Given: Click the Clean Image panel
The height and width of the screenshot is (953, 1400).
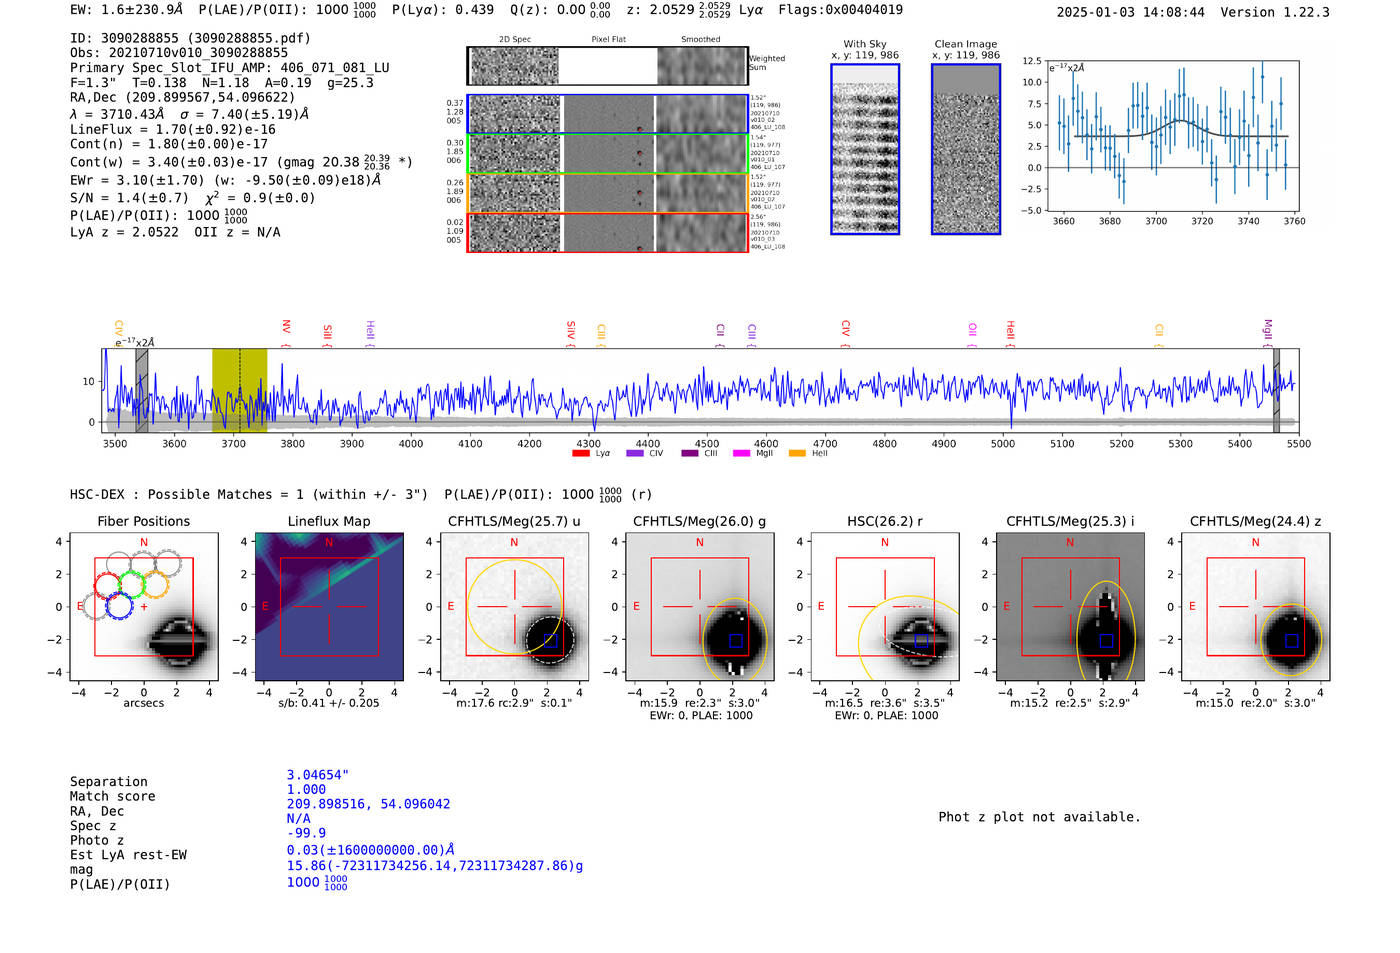Looking at the screenshot, I should [966, 149].
